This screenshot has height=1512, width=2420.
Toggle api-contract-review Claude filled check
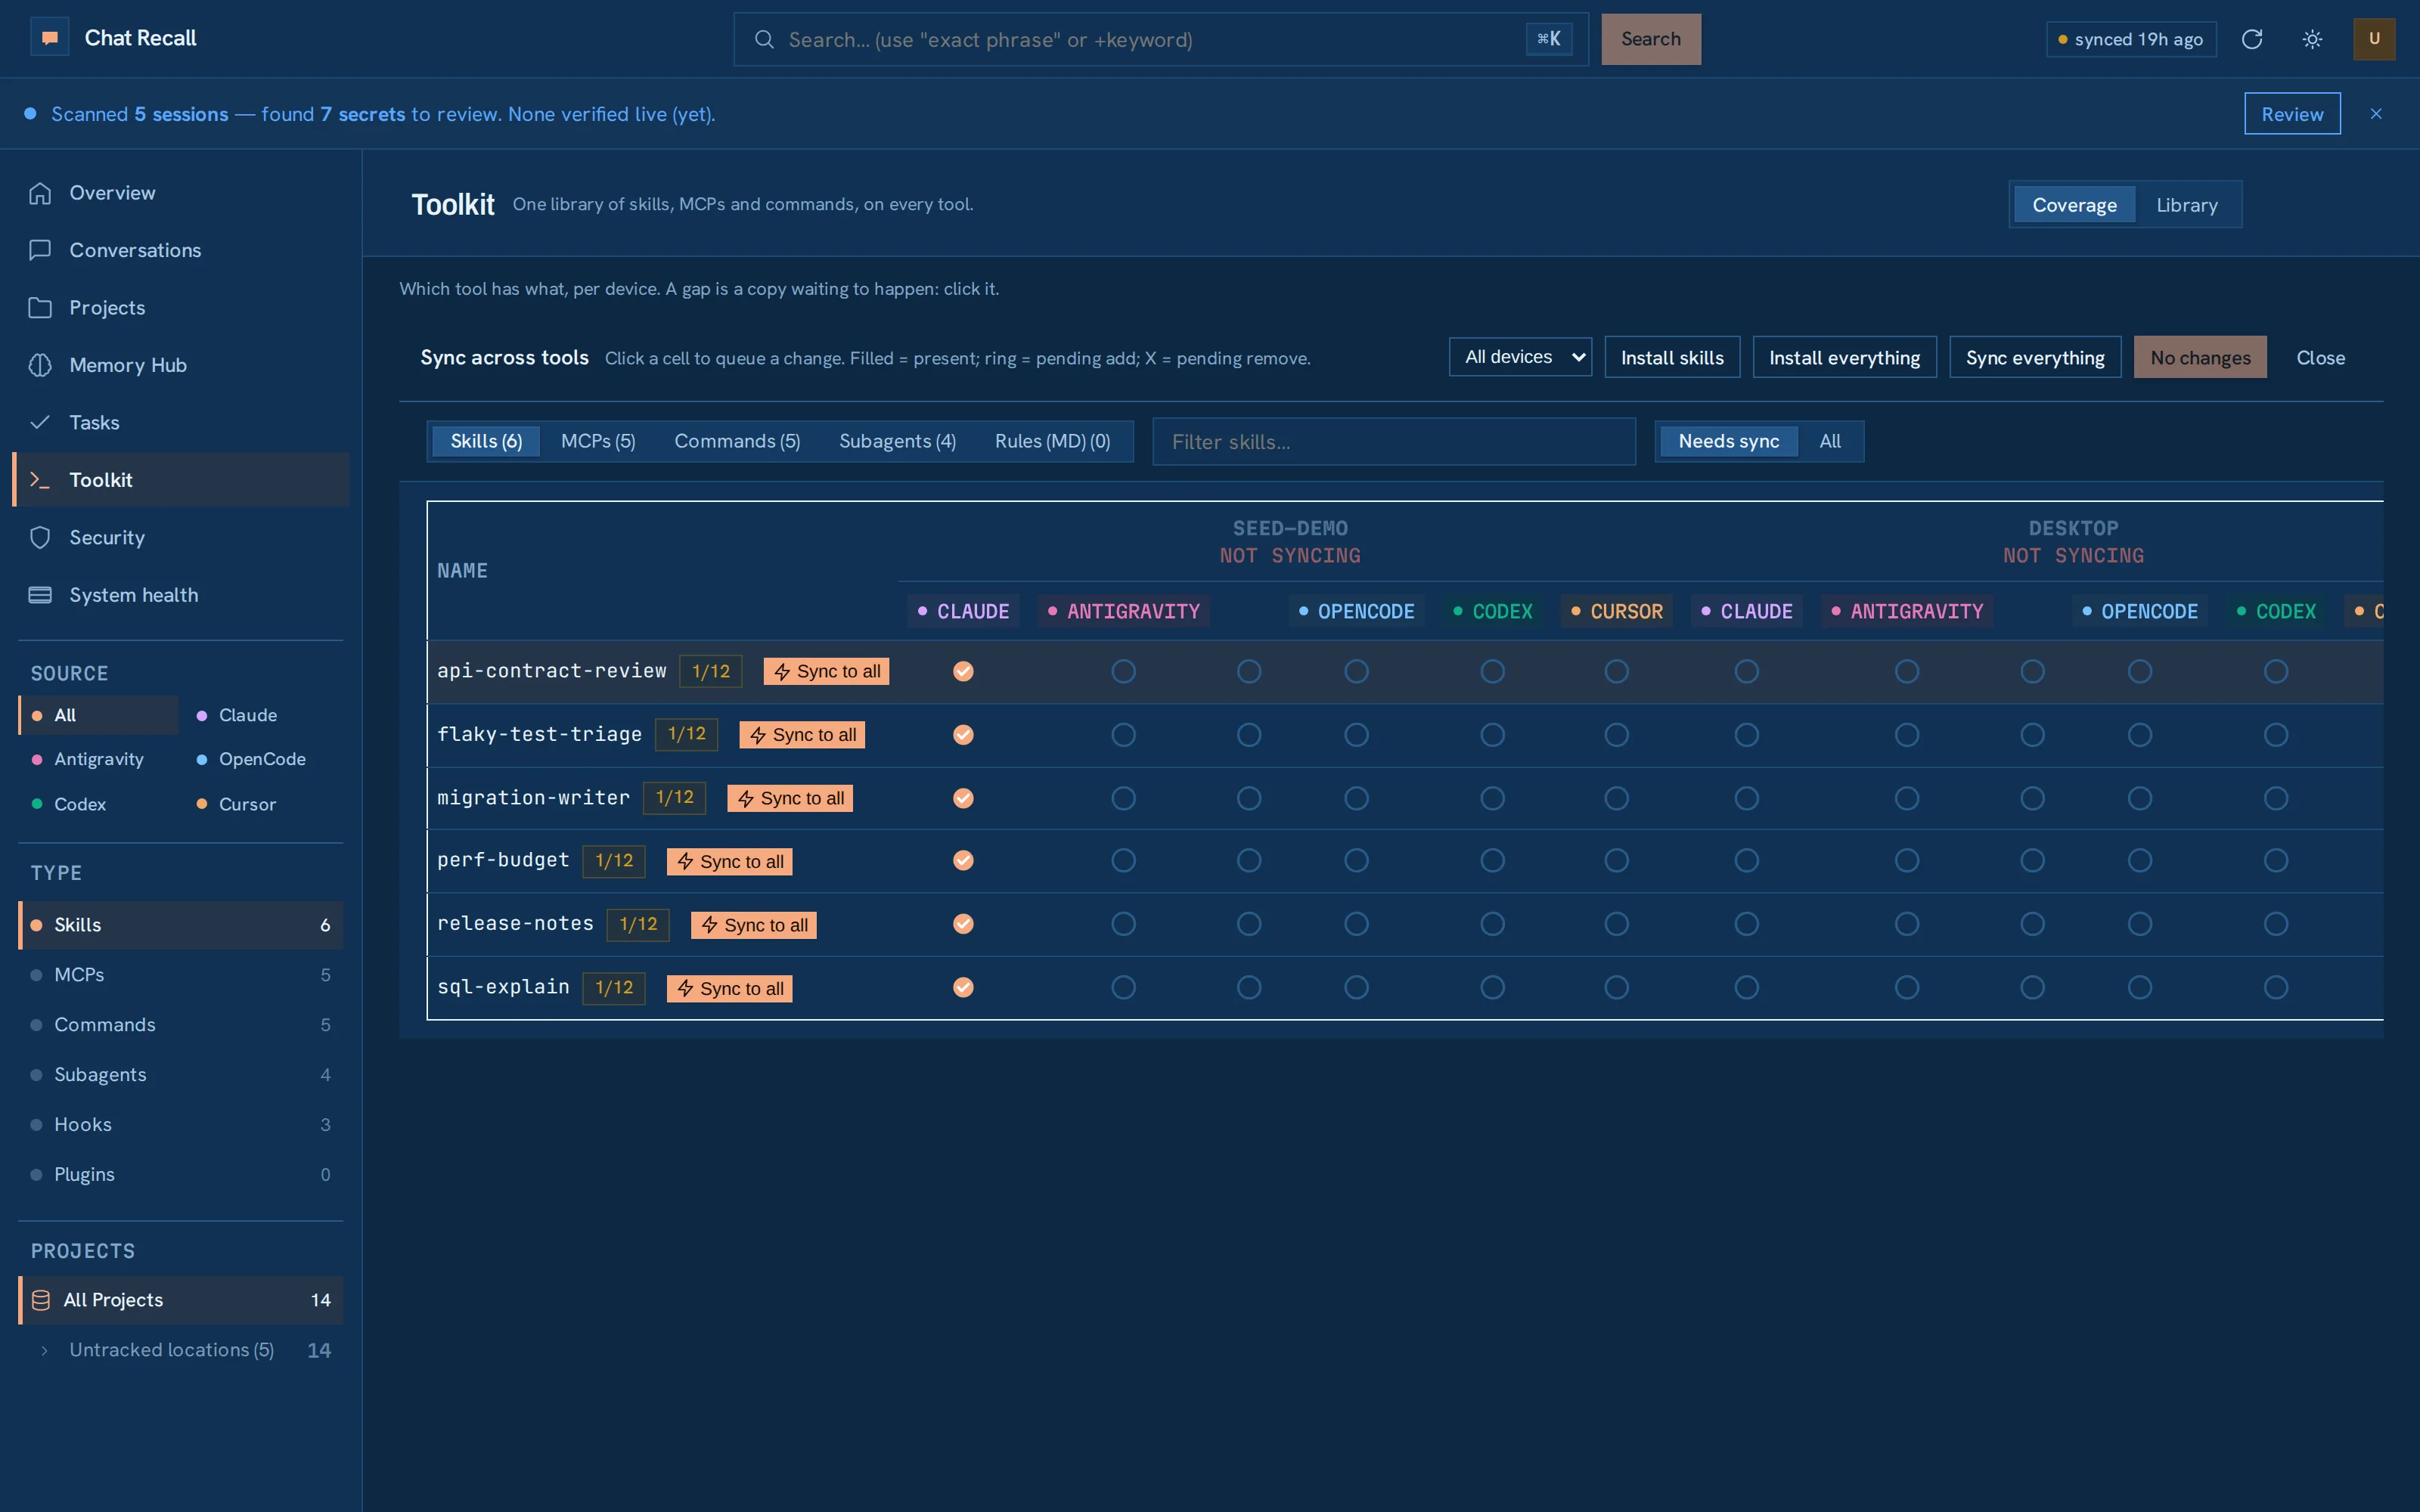point(963,671)
